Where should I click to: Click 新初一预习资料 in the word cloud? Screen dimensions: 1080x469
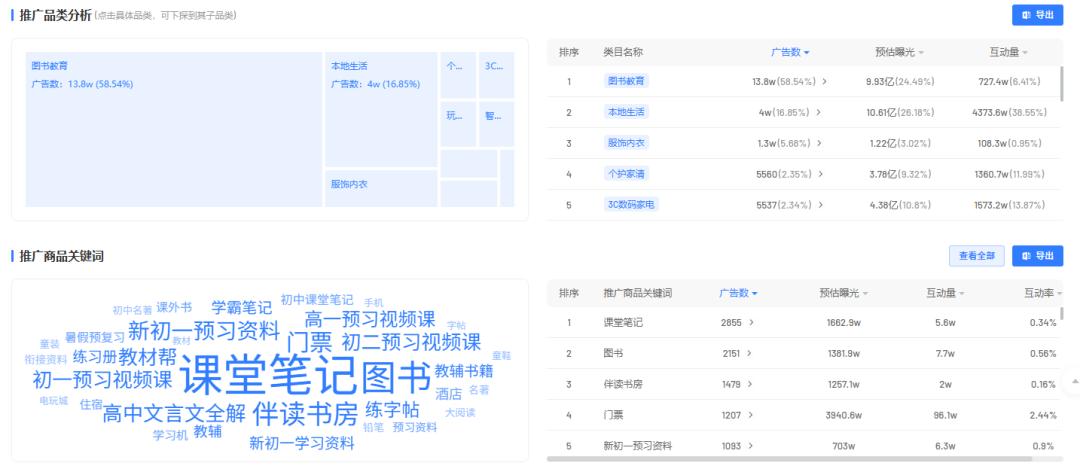point(204,331)
